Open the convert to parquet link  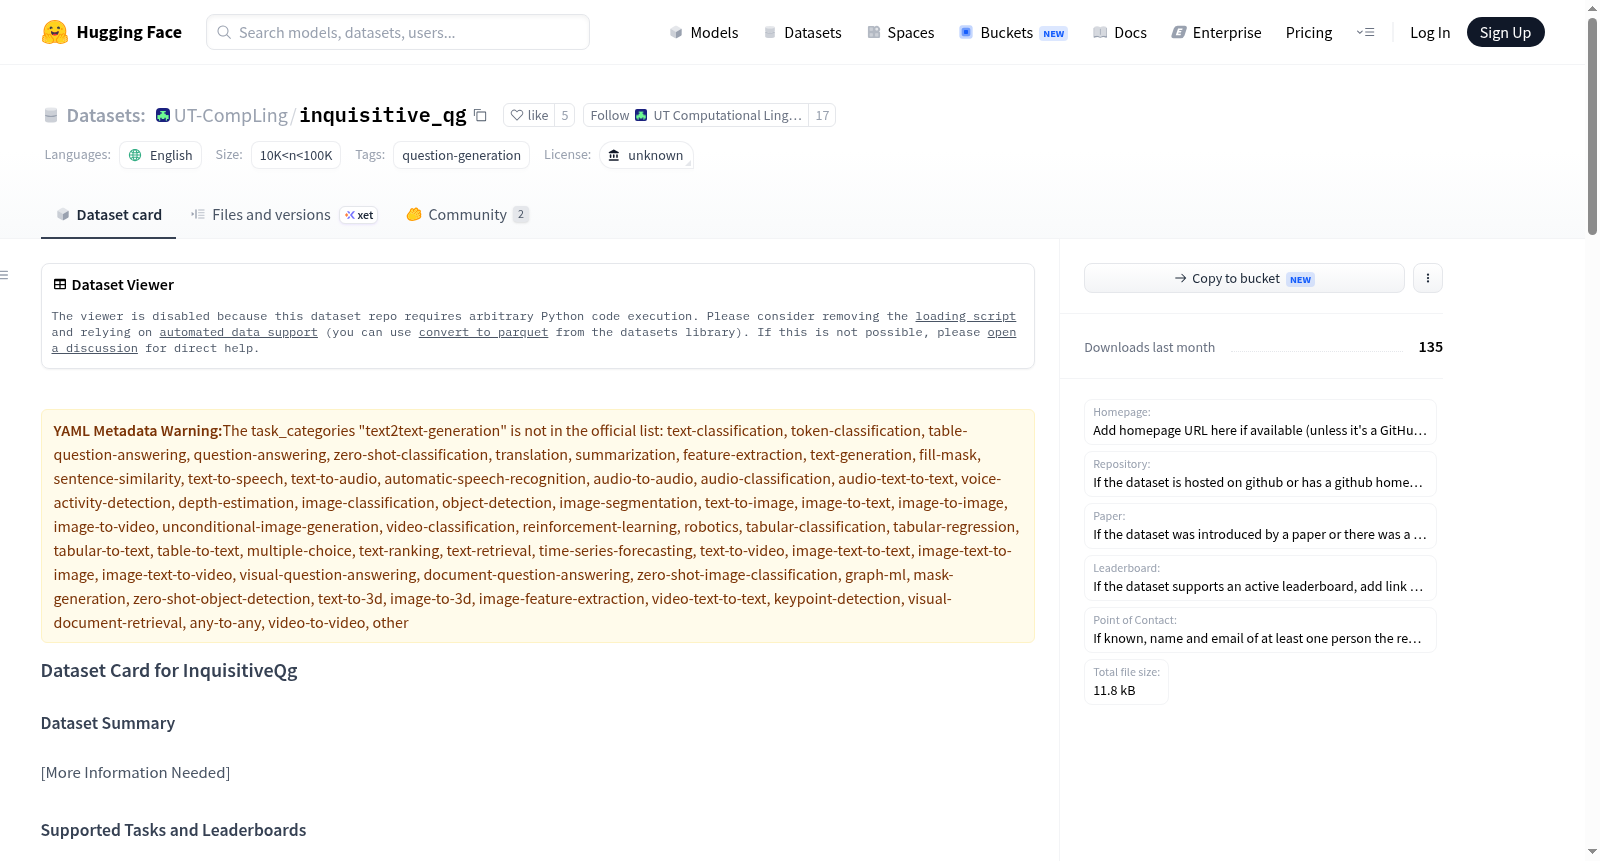coord(483,332)
